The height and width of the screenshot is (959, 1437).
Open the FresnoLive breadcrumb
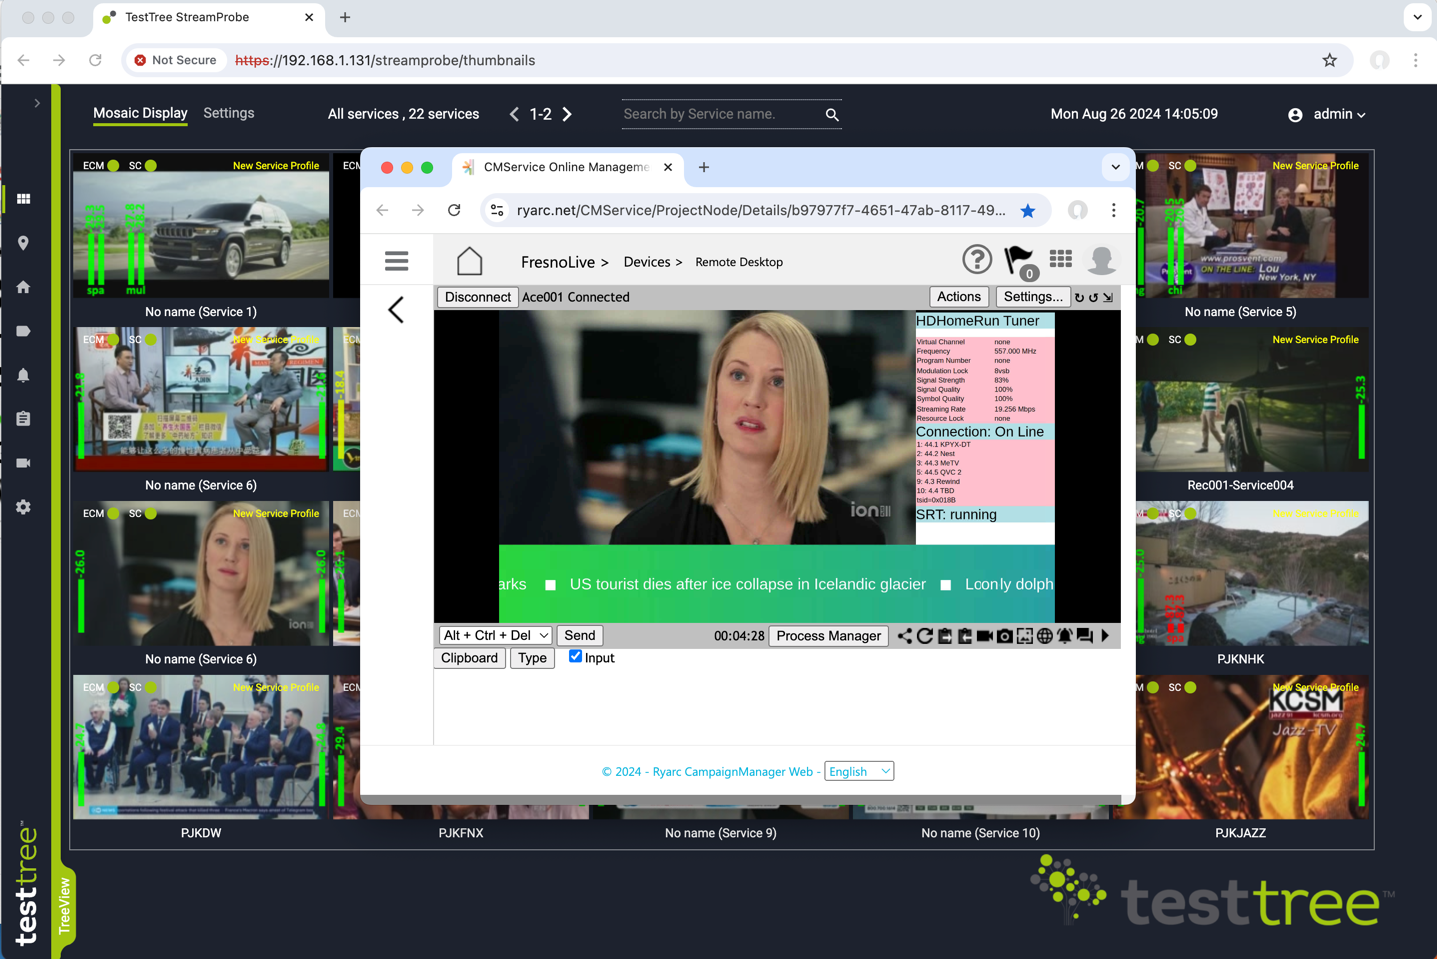click(x=557, y=262)
